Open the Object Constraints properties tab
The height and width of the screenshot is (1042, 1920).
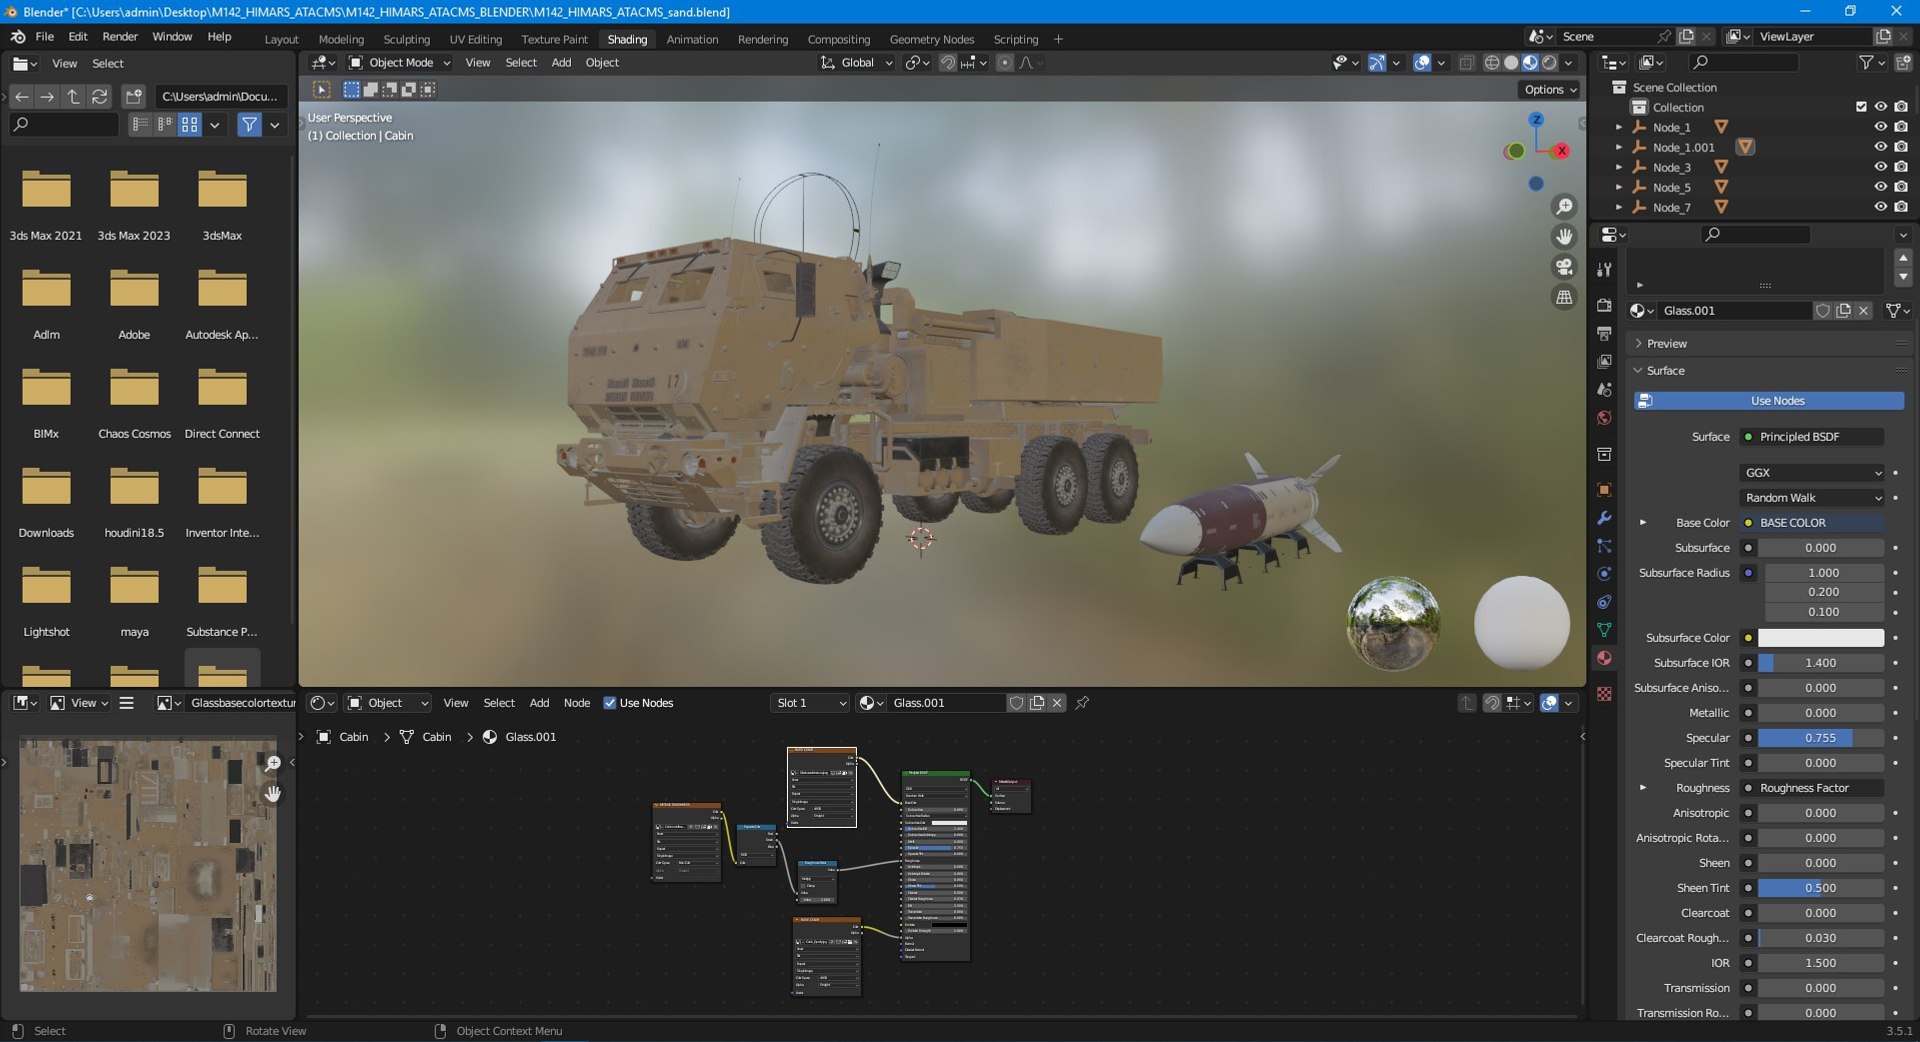[1604, 602]
